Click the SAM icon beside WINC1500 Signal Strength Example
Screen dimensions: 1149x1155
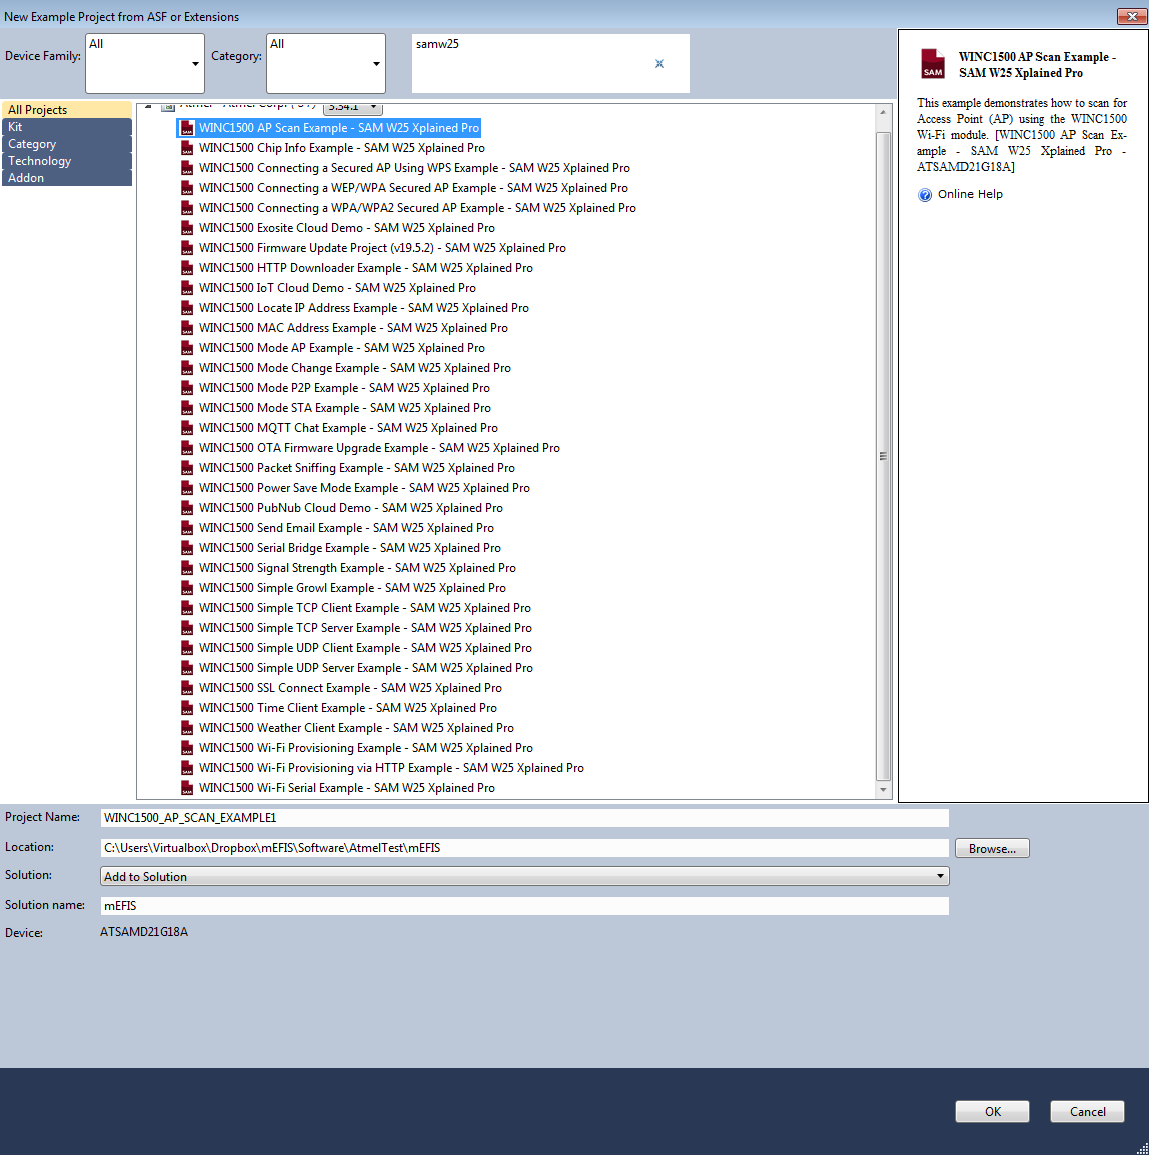click(x=187, y=568)
